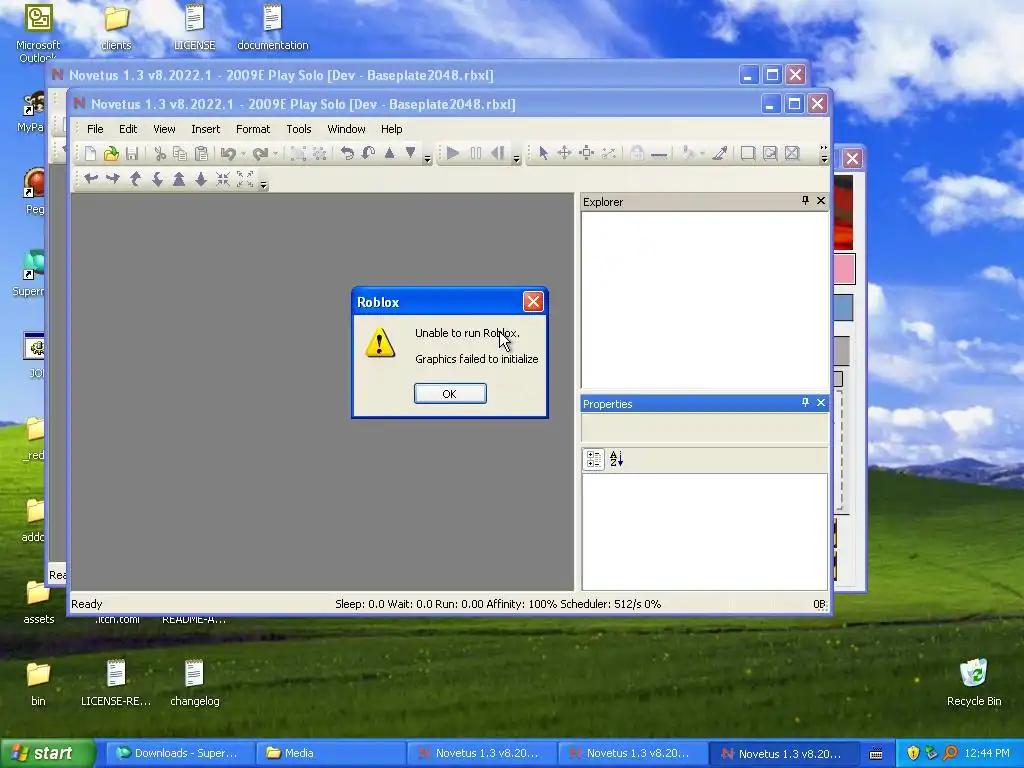Pin the Properties panel
The image size is (1024, 768).
[x=805, y=403]
